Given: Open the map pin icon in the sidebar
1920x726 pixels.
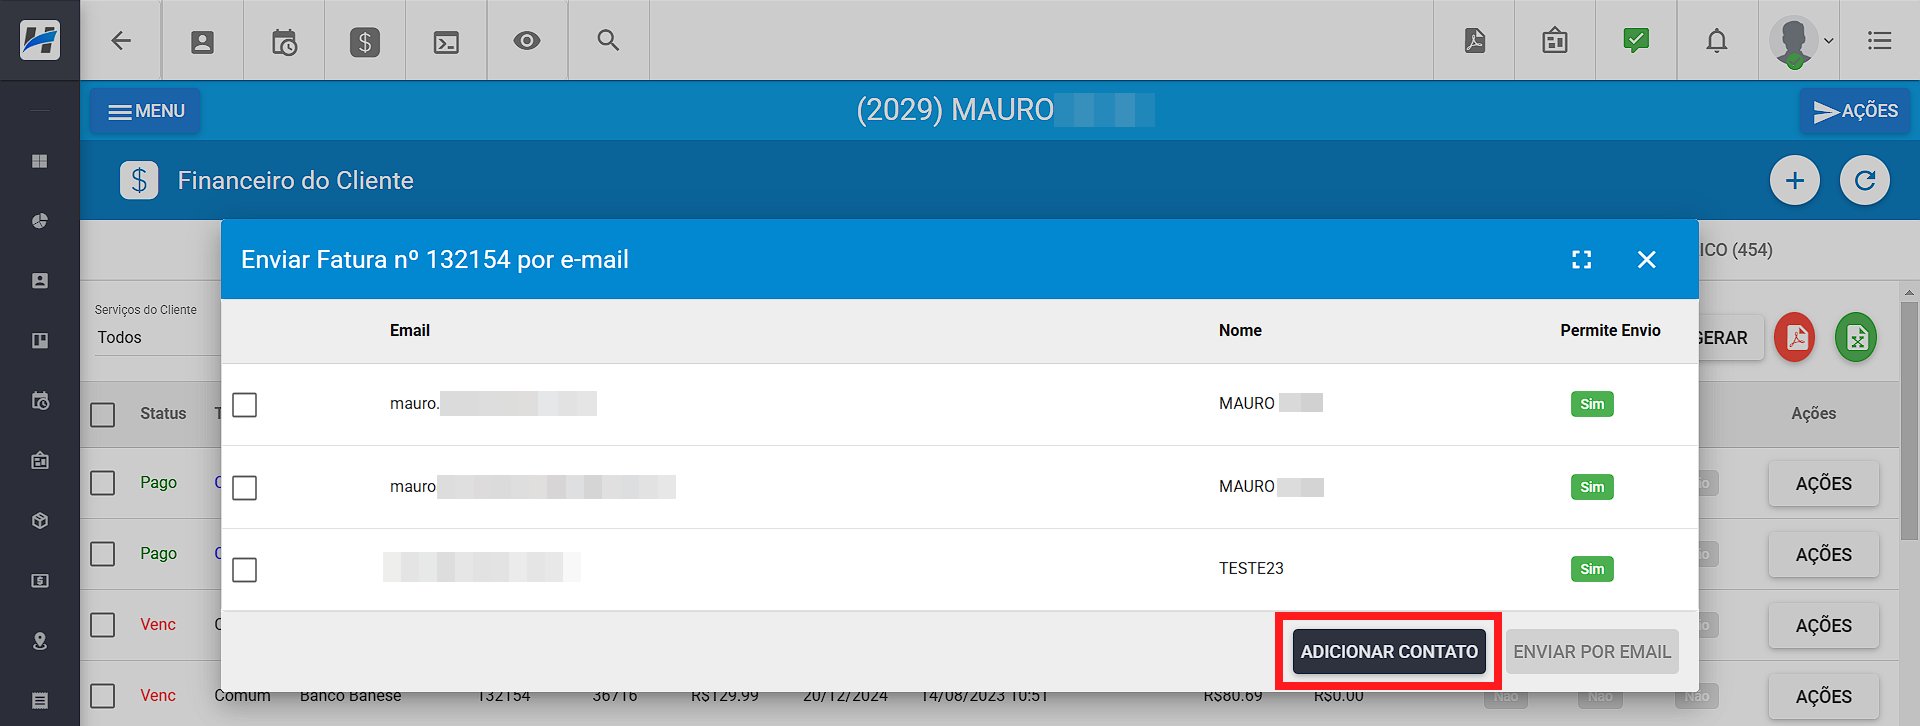Looking at the screenshot, I should pos(40,641).
